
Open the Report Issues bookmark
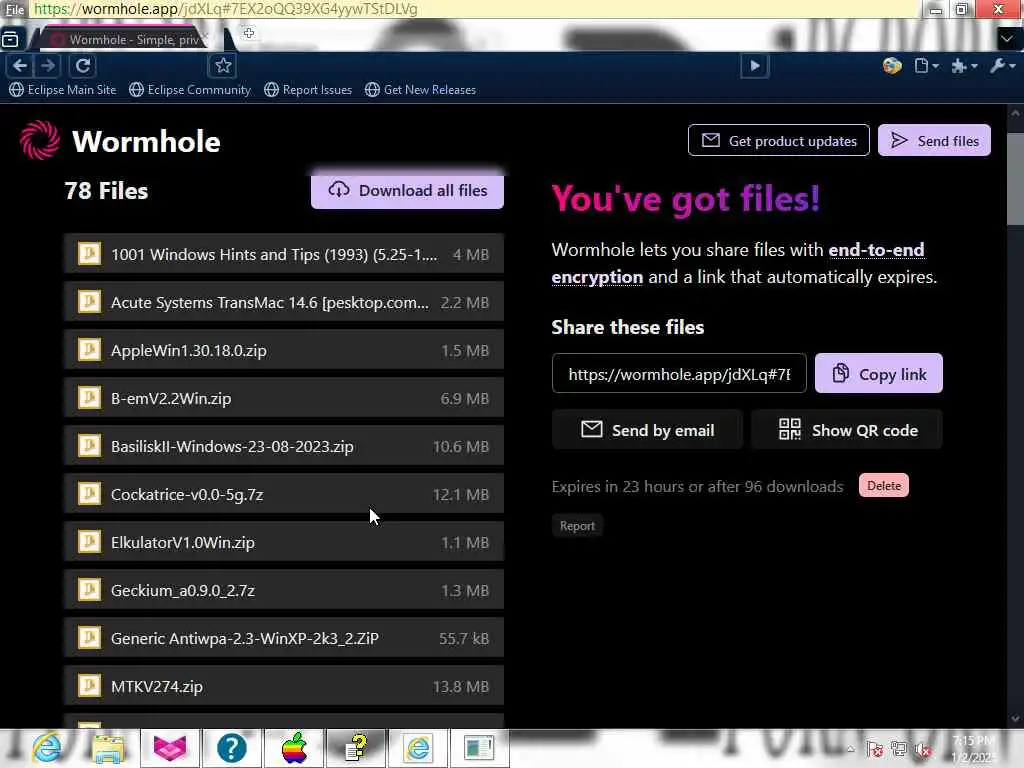pyautogui.click(x=308, y=89)
